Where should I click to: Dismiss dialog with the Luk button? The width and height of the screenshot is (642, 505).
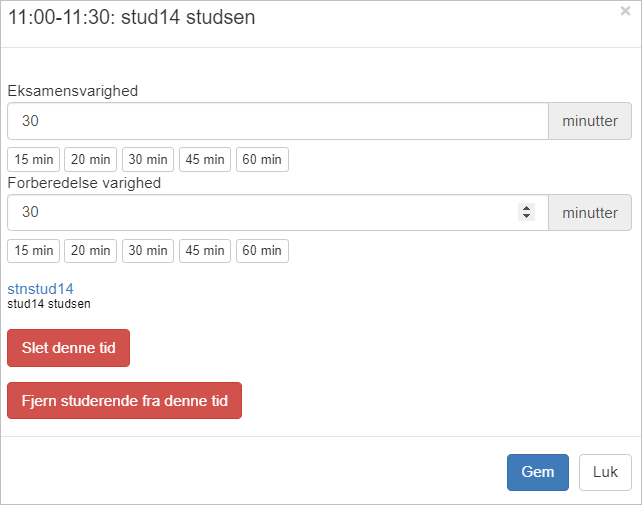(x=605, y=472)
